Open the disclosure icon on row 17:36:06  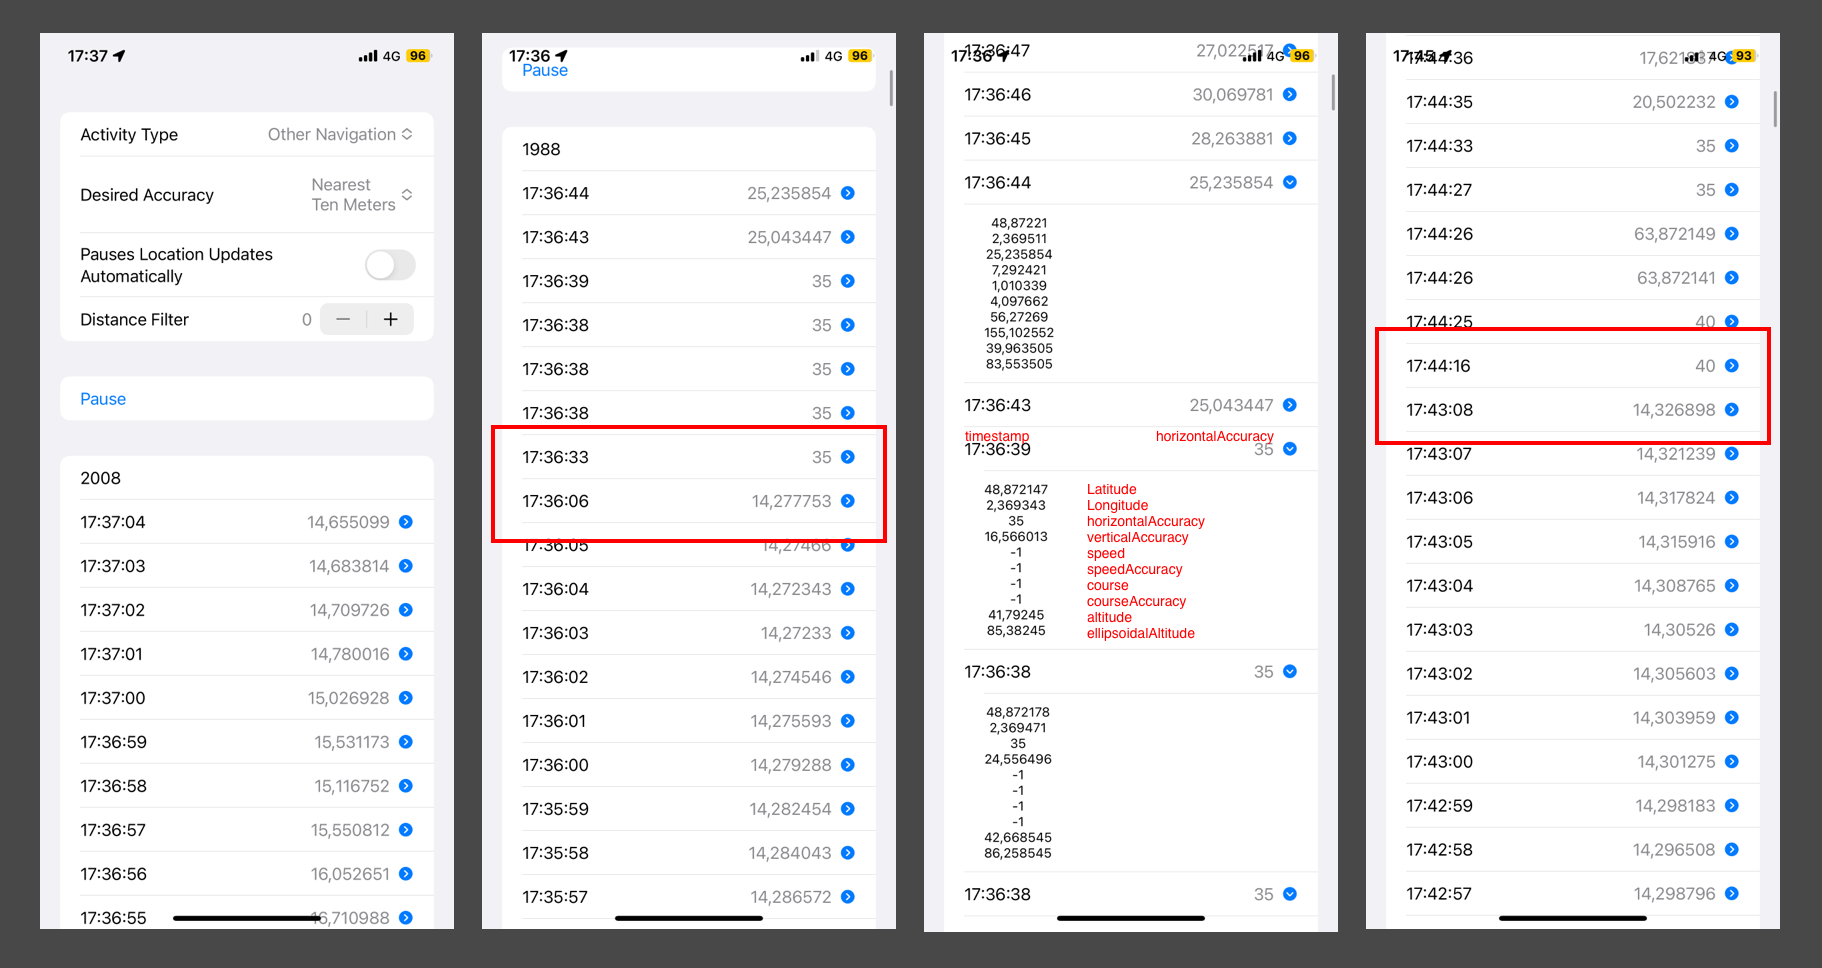pyautogui.click(x=848, y=501)
